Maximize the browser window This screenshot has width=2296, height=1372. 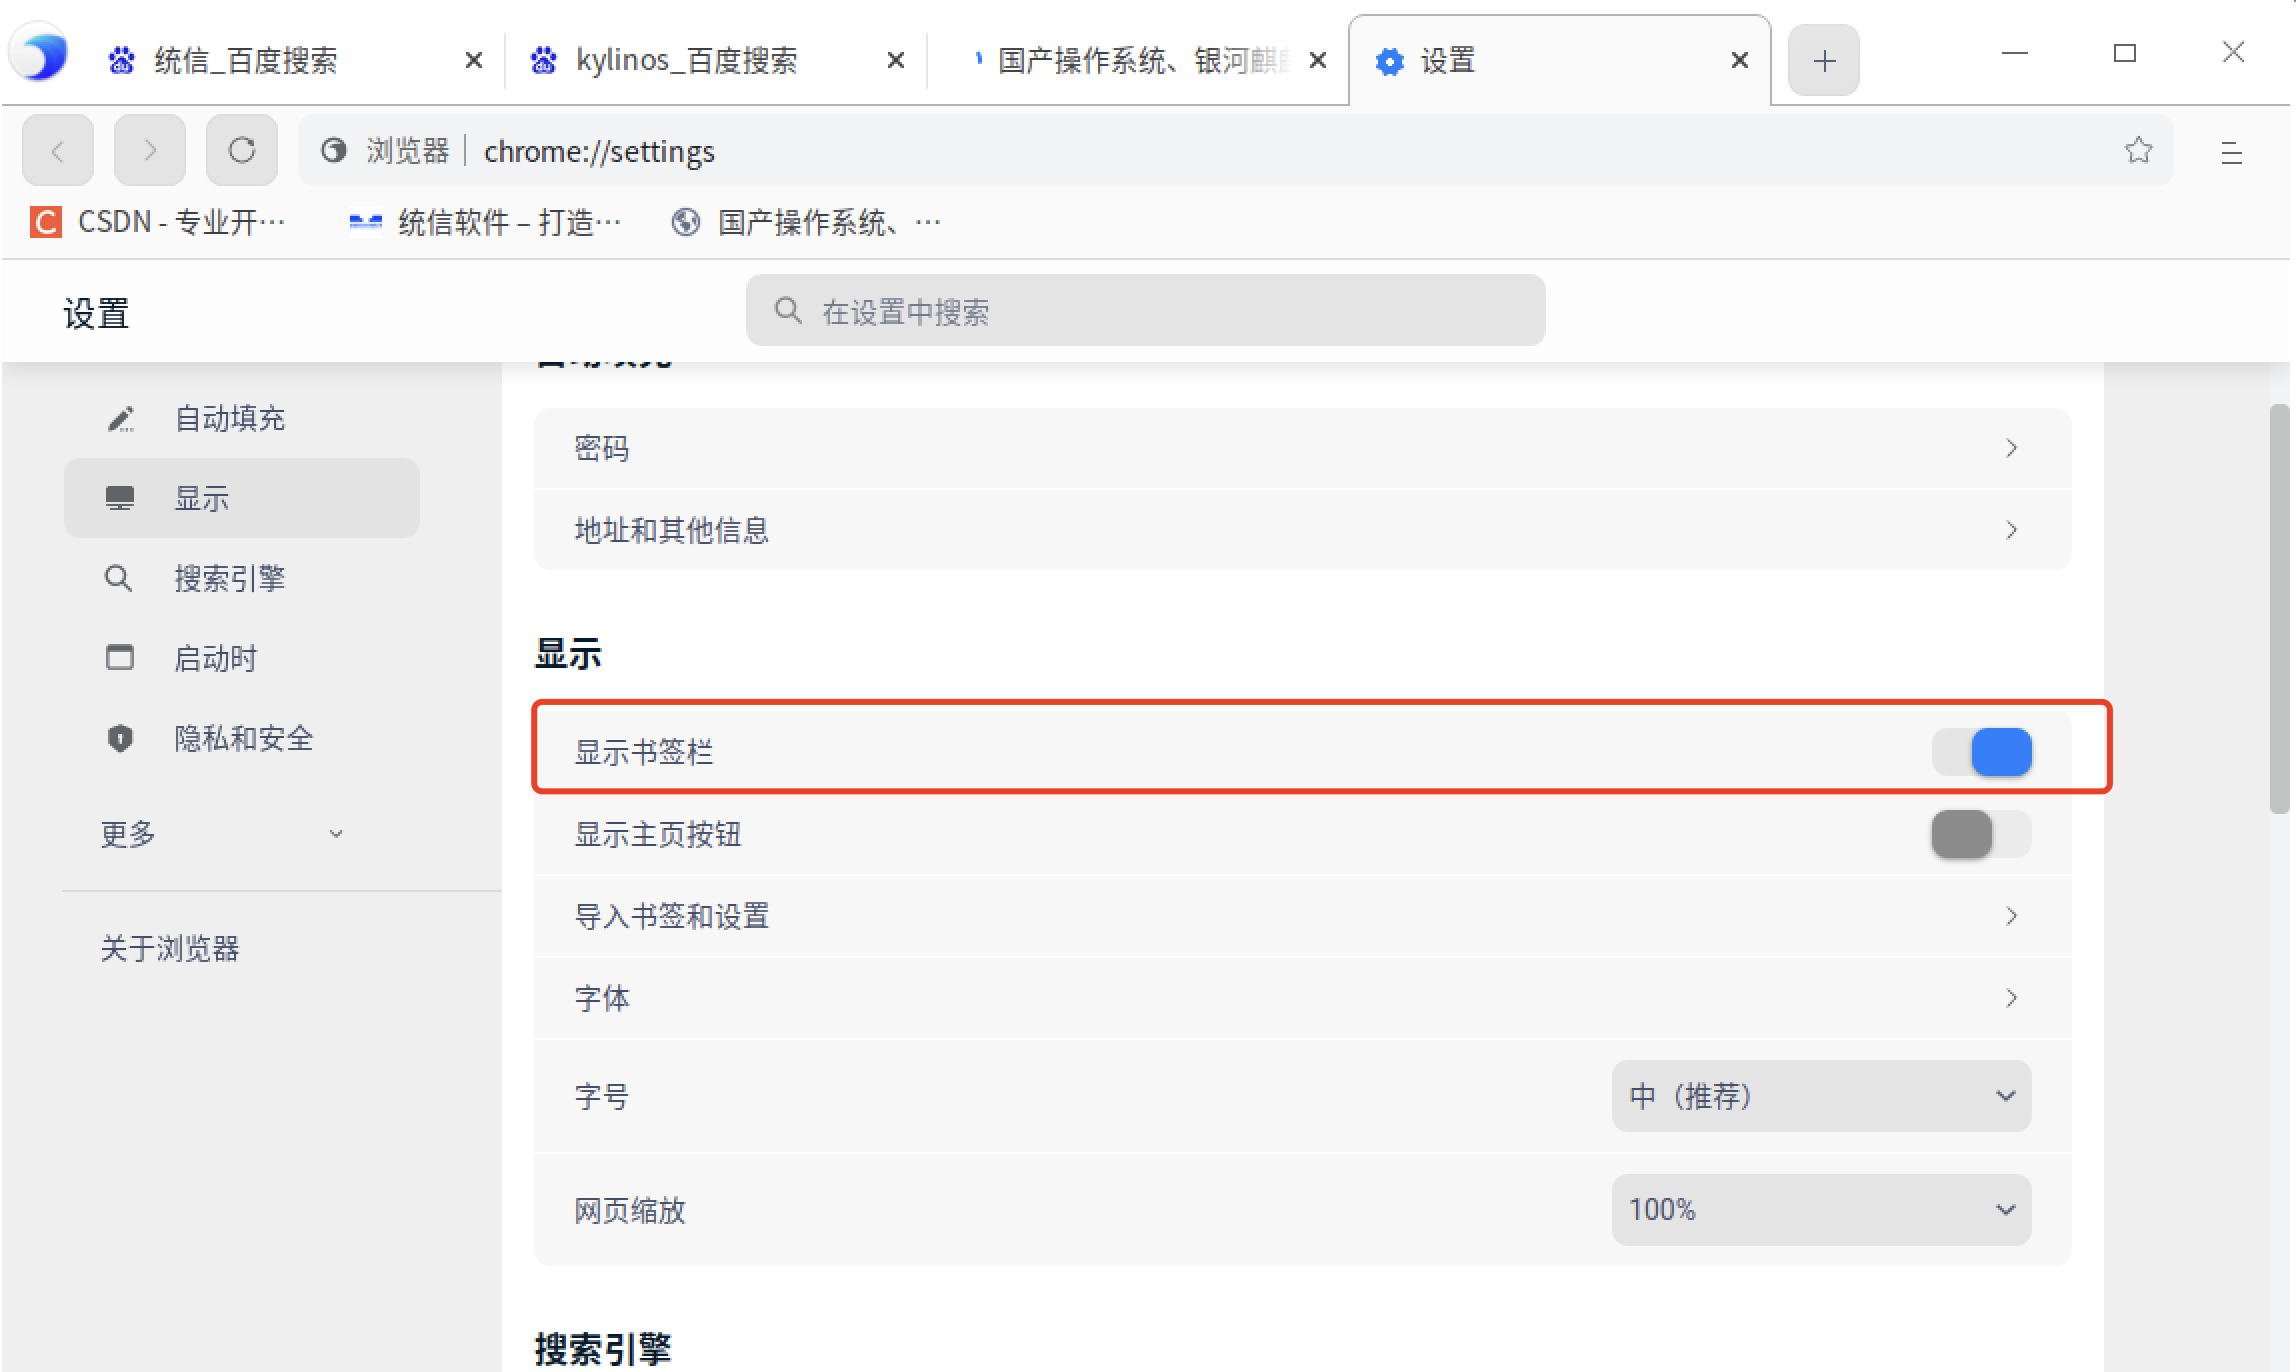point(2124,53)
